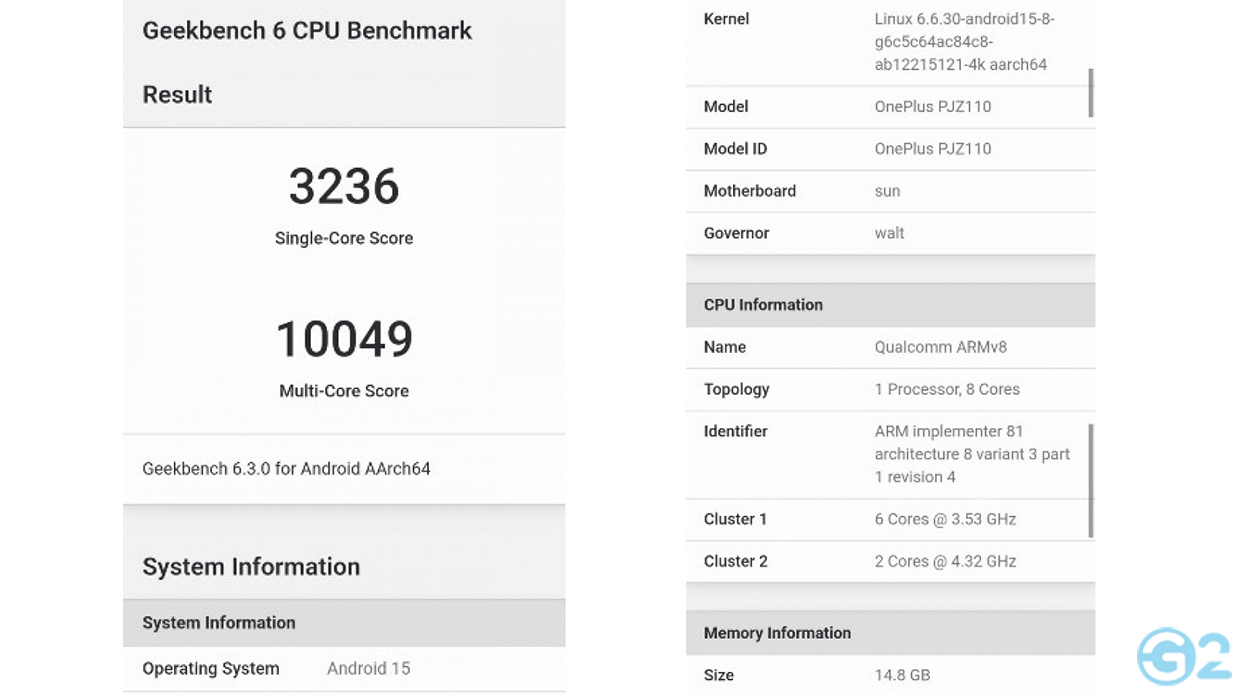Expand the CPU Information section
Viewport: 1250px width, 695px height.
pos(890,305)
